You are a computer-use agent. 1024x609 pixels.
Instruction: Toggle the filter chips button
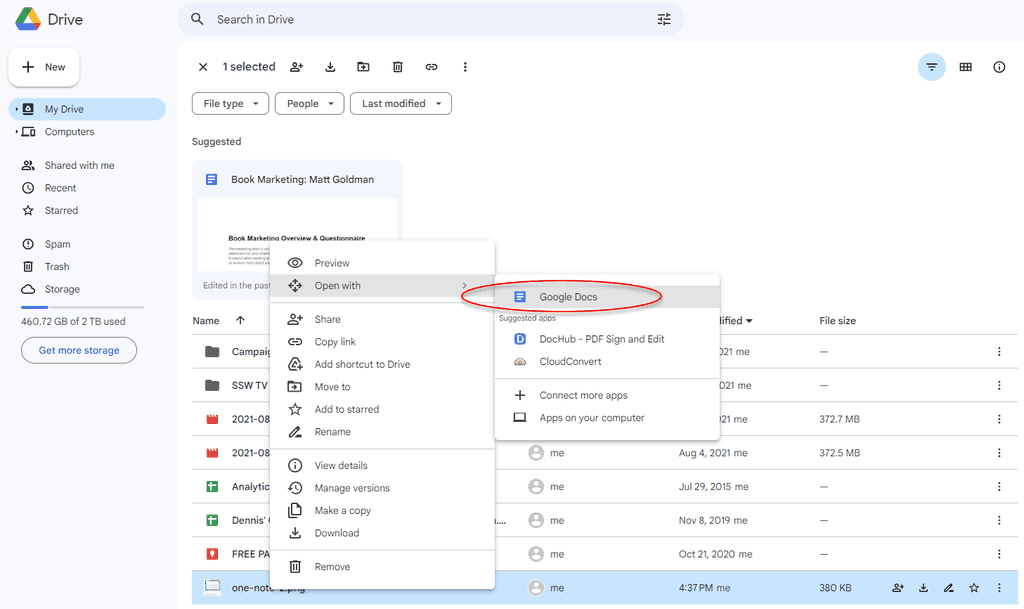click(x=931, y=67)
